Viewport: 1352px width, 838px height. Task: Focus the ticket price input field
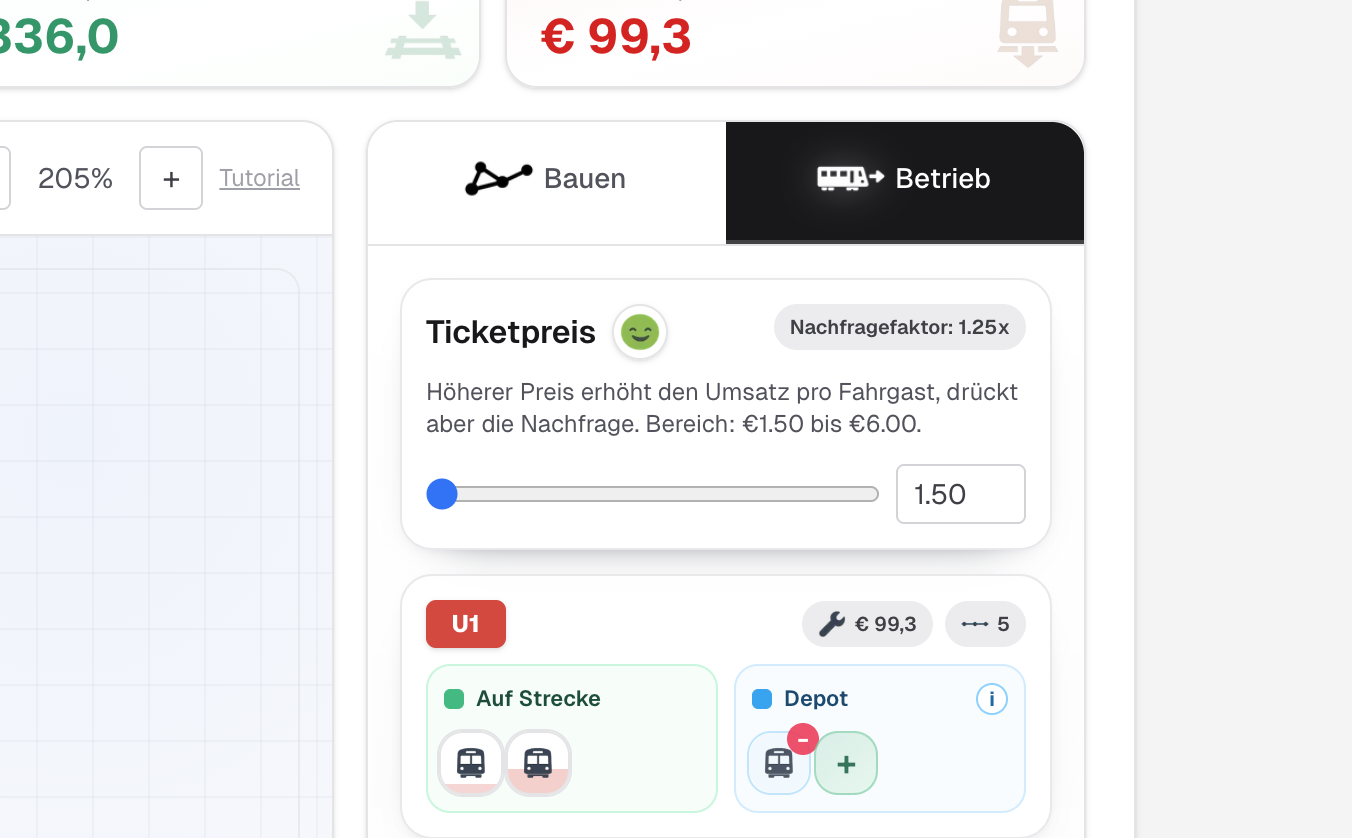[960, 494]
